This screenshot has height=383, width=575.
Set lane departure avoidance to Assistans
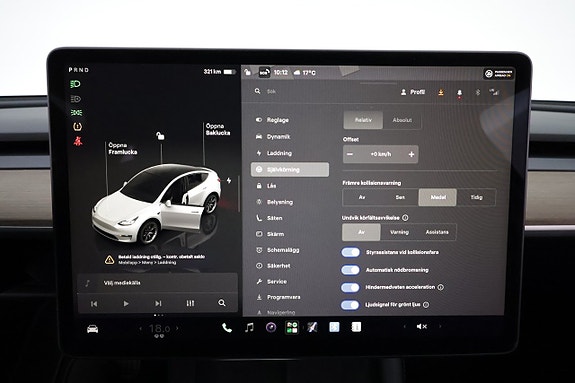coord(437,232)
